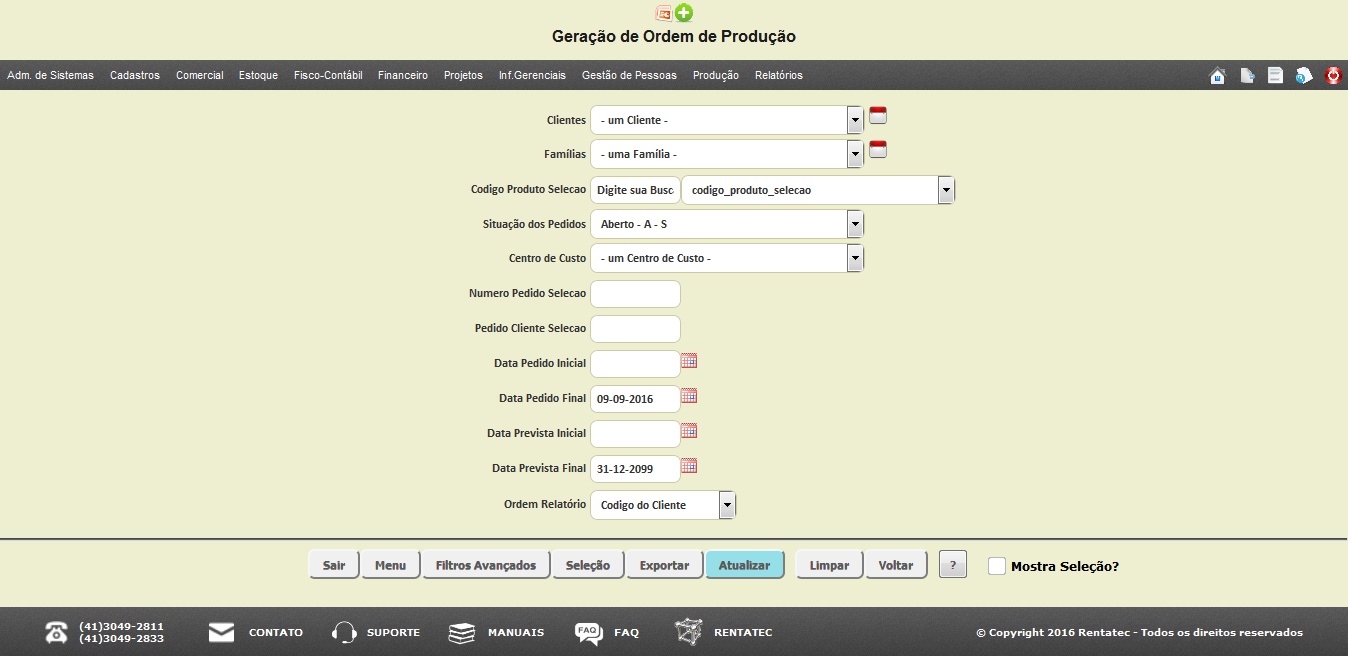Click the Rentatec network logo icon
The image size is (1348, 656).
[x=688, y=632]
